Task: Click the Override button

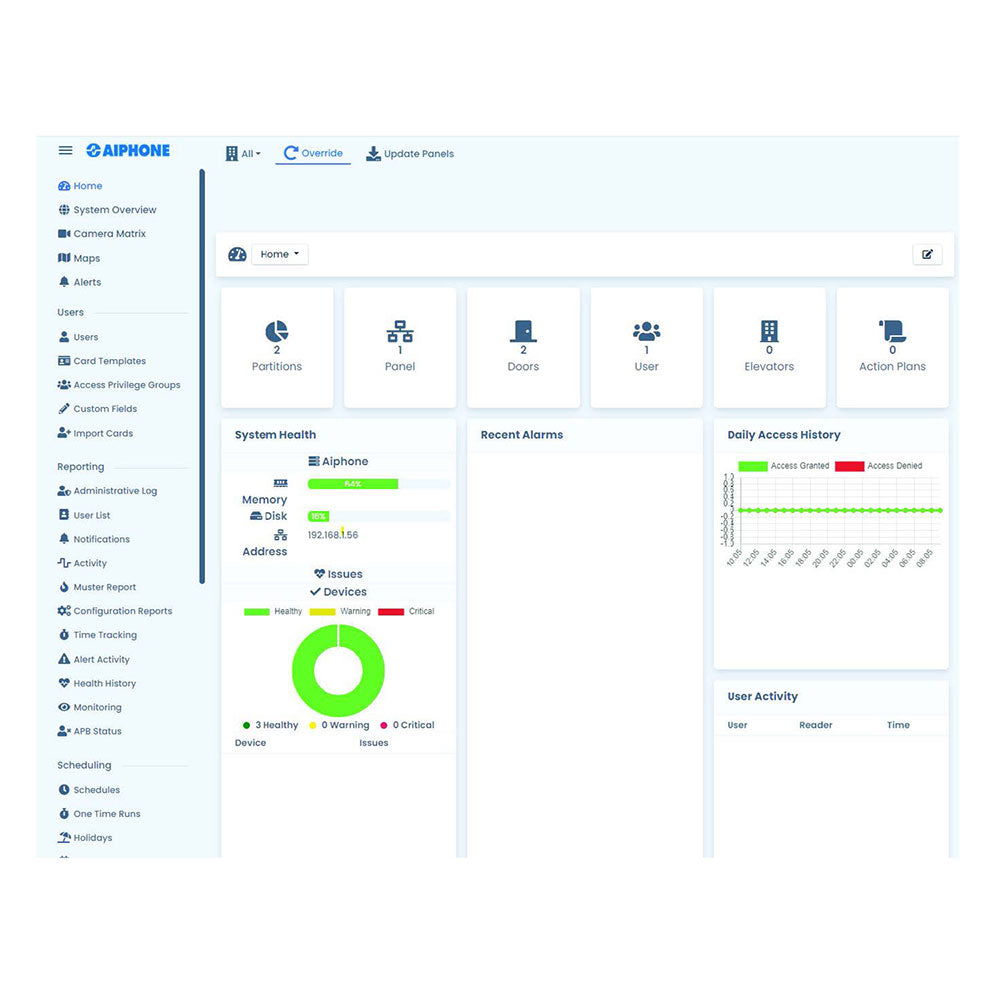Action: [313, 154]
